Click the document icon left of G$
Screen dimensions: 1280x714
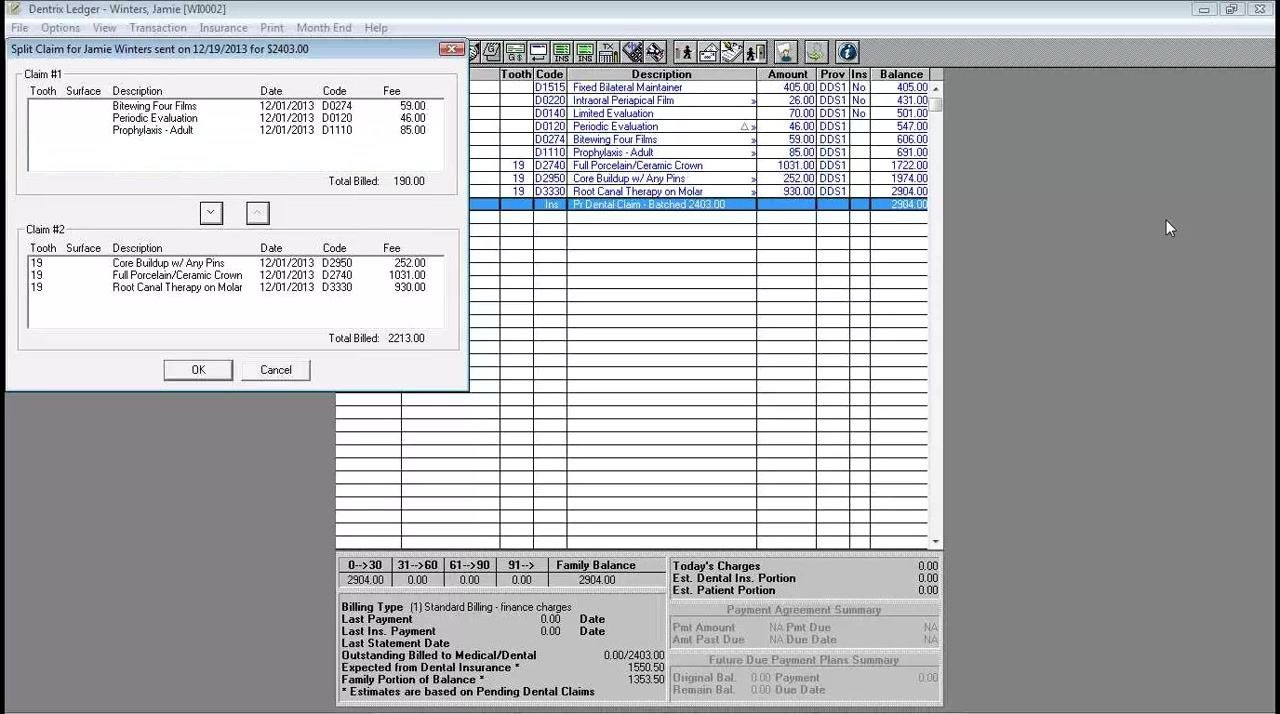(492, 52)
